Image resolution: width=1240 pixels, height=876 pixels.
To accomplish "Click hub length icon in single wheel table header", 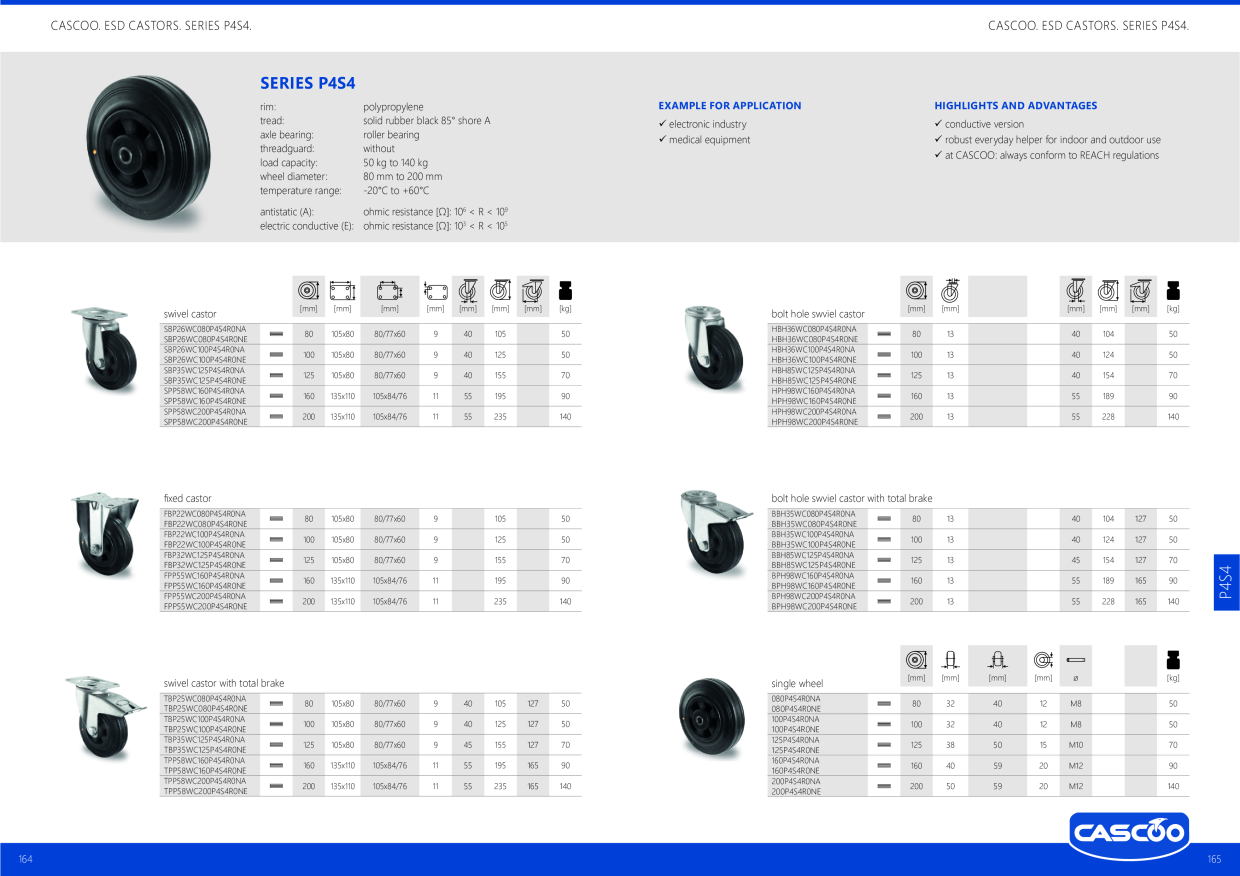I will coord(997,660).
